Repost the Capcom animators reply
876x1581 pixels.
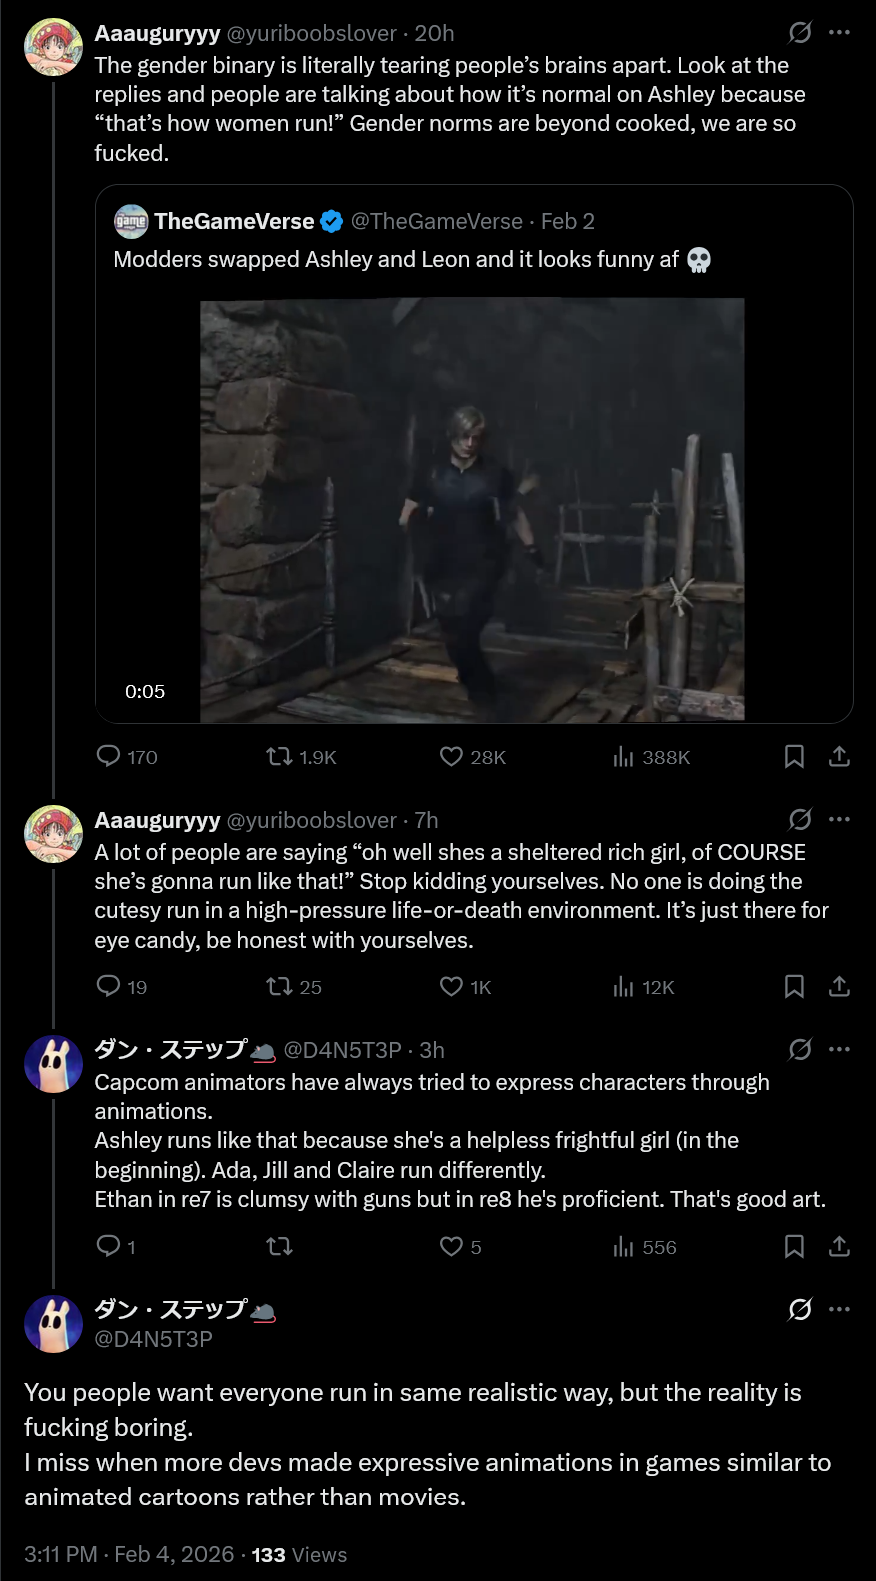(279, 1246)
